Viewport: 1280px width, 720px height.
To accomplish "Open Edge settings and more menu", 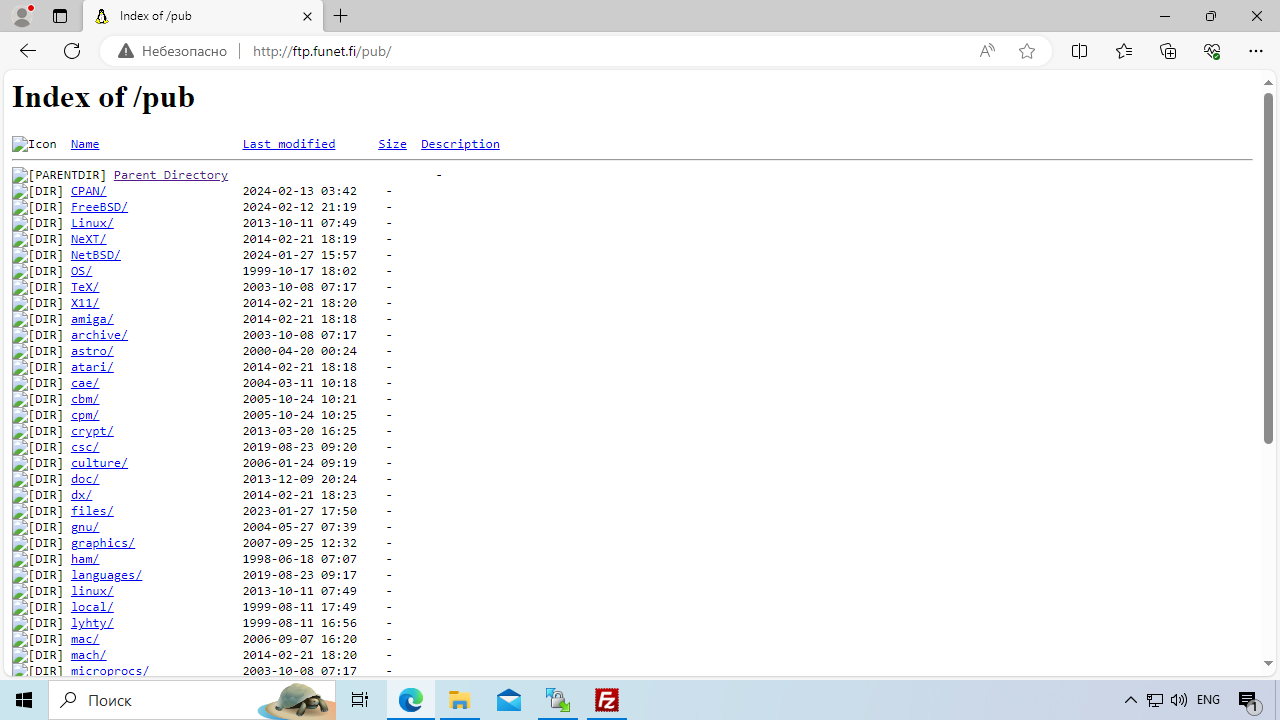I will point(1256,51).
